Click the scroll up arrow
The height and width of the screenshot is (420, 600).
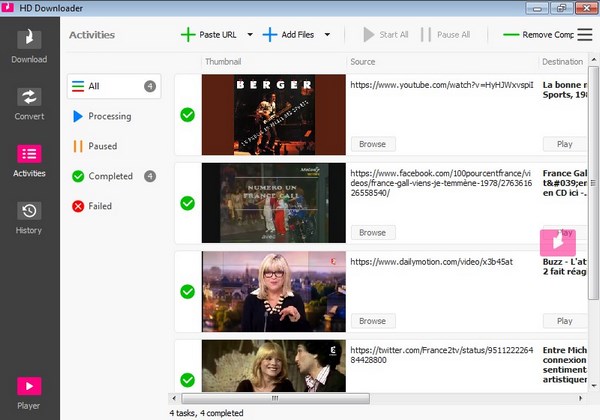point(593,60)
